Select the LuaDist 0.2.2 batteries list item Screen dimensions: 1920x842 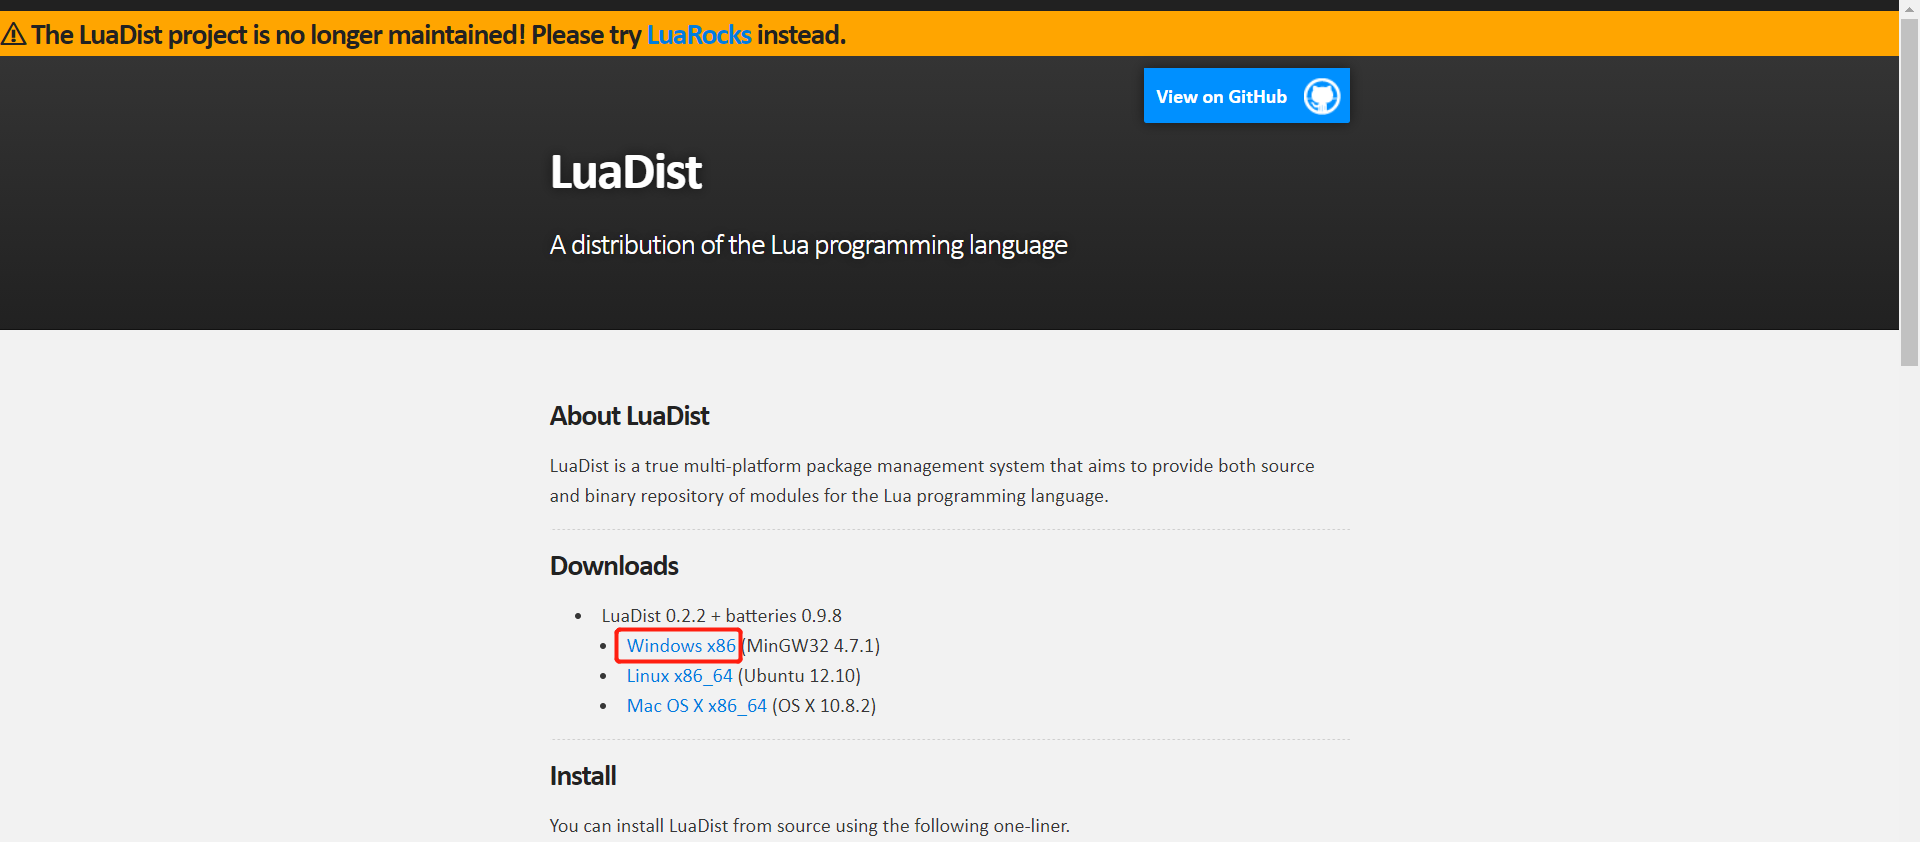721,615
